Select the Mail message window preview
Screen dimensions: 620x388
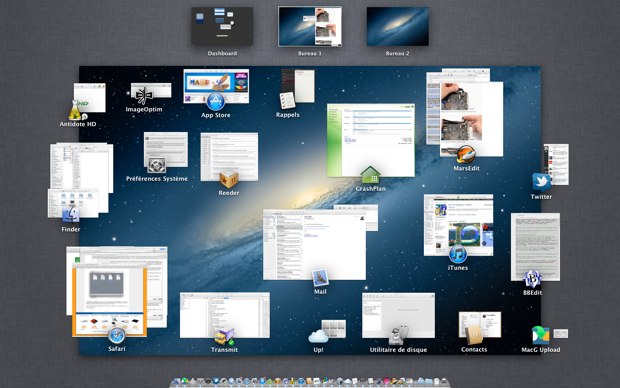click(314, 245)
